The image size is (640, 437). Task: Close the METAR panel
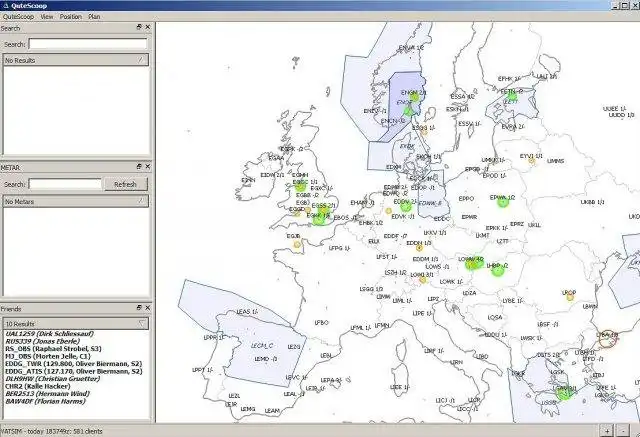pyautogui.click(x=148, y=167)
